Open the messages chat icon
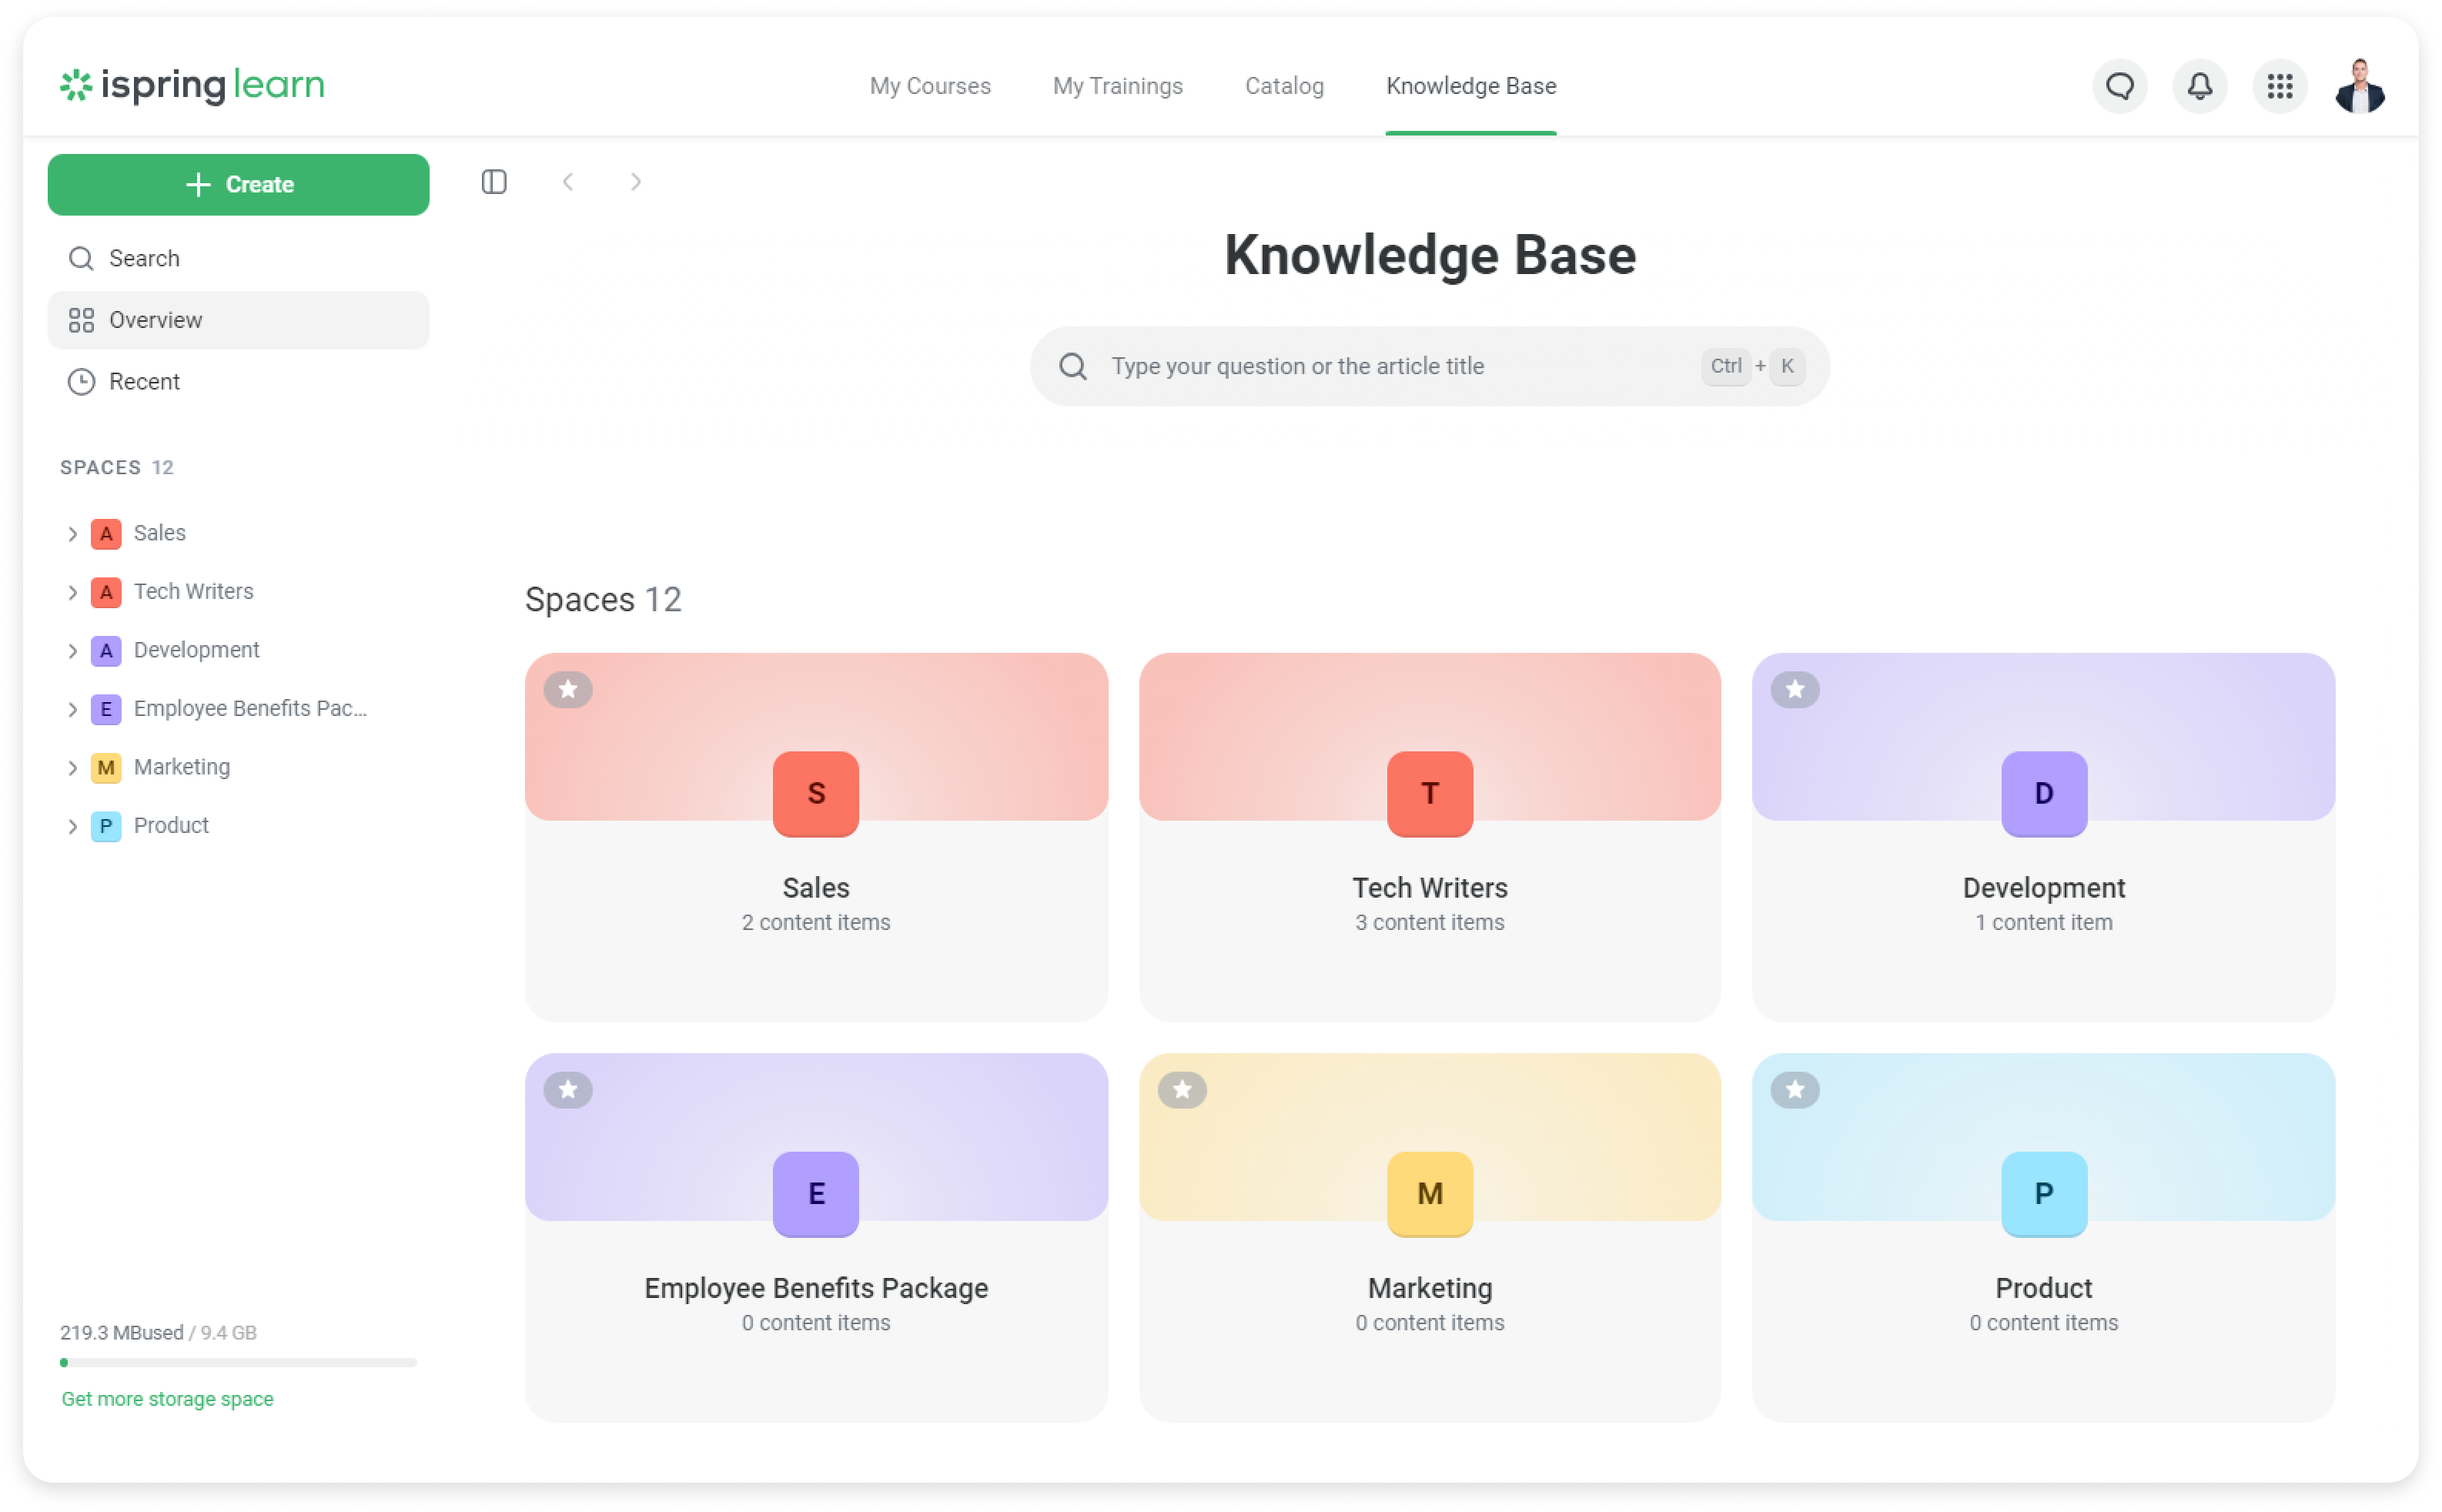This screenshot has height=1512, width=2442. pos(2119,86)
